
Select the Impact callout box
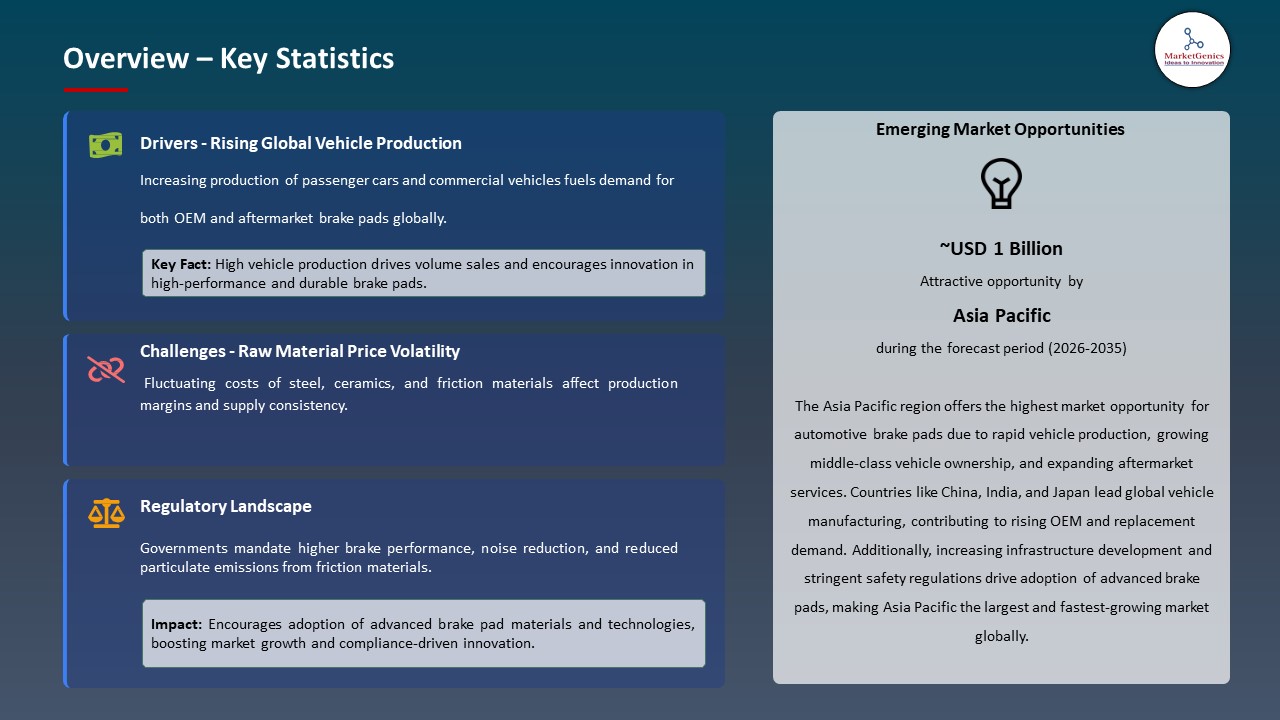(423, 633)
